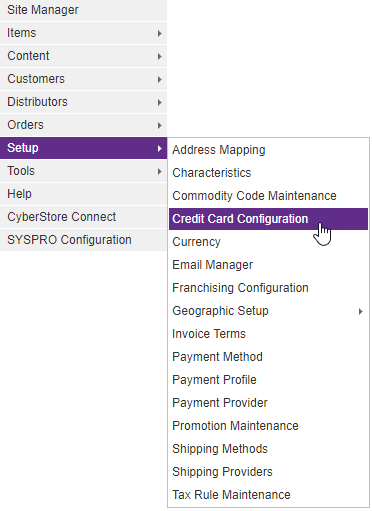Open CyberStore Connect

[83, 217]
